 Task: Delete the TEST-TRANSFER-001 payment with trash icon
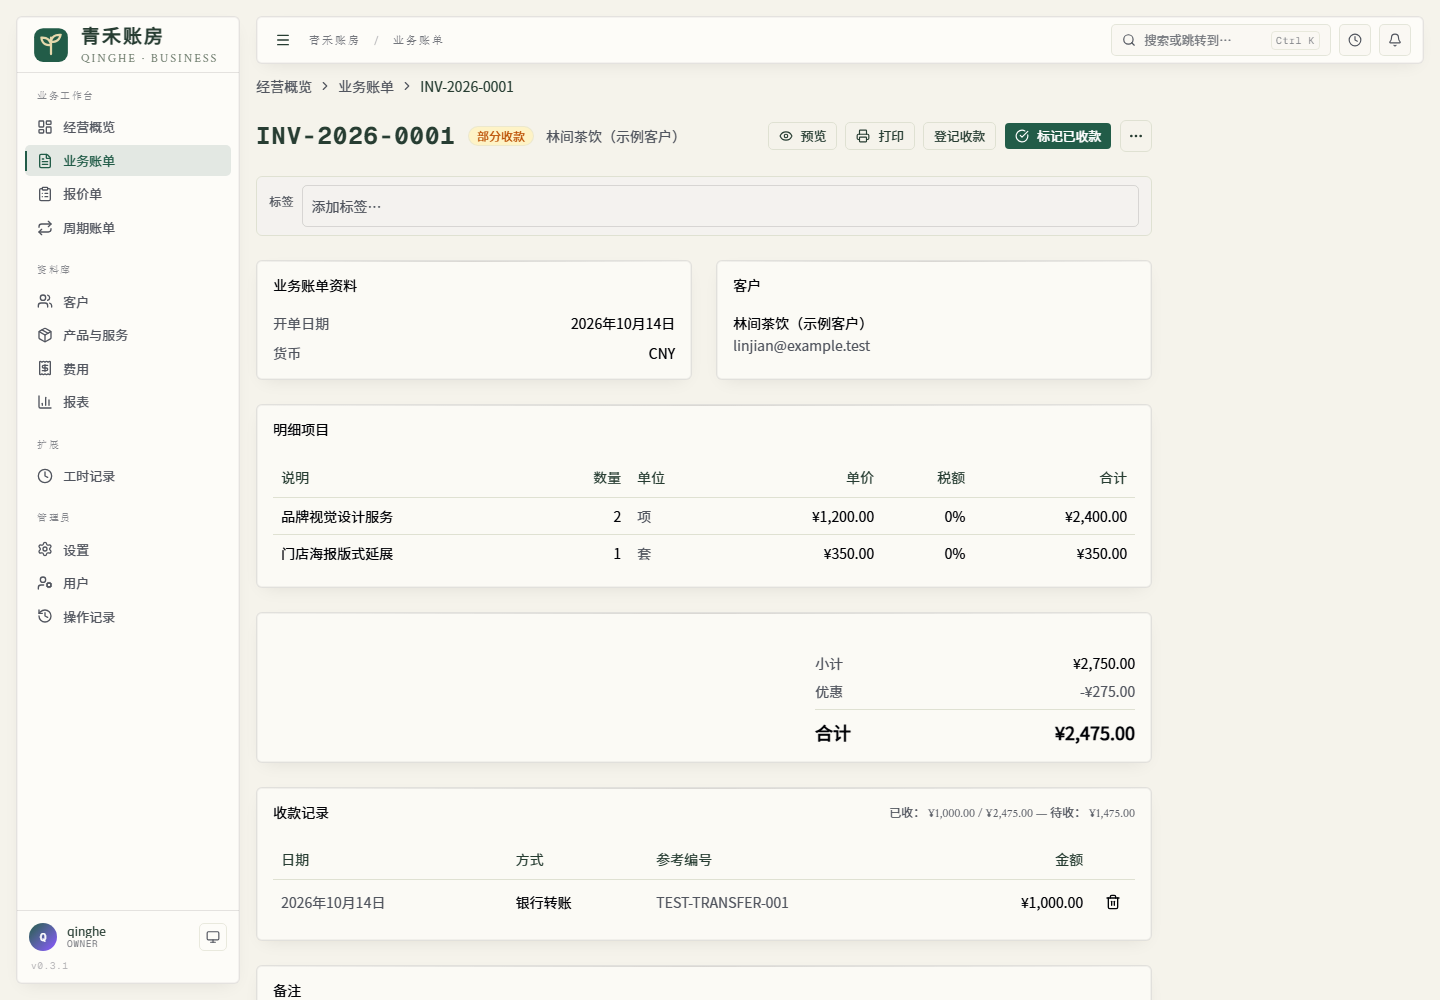1113,902
